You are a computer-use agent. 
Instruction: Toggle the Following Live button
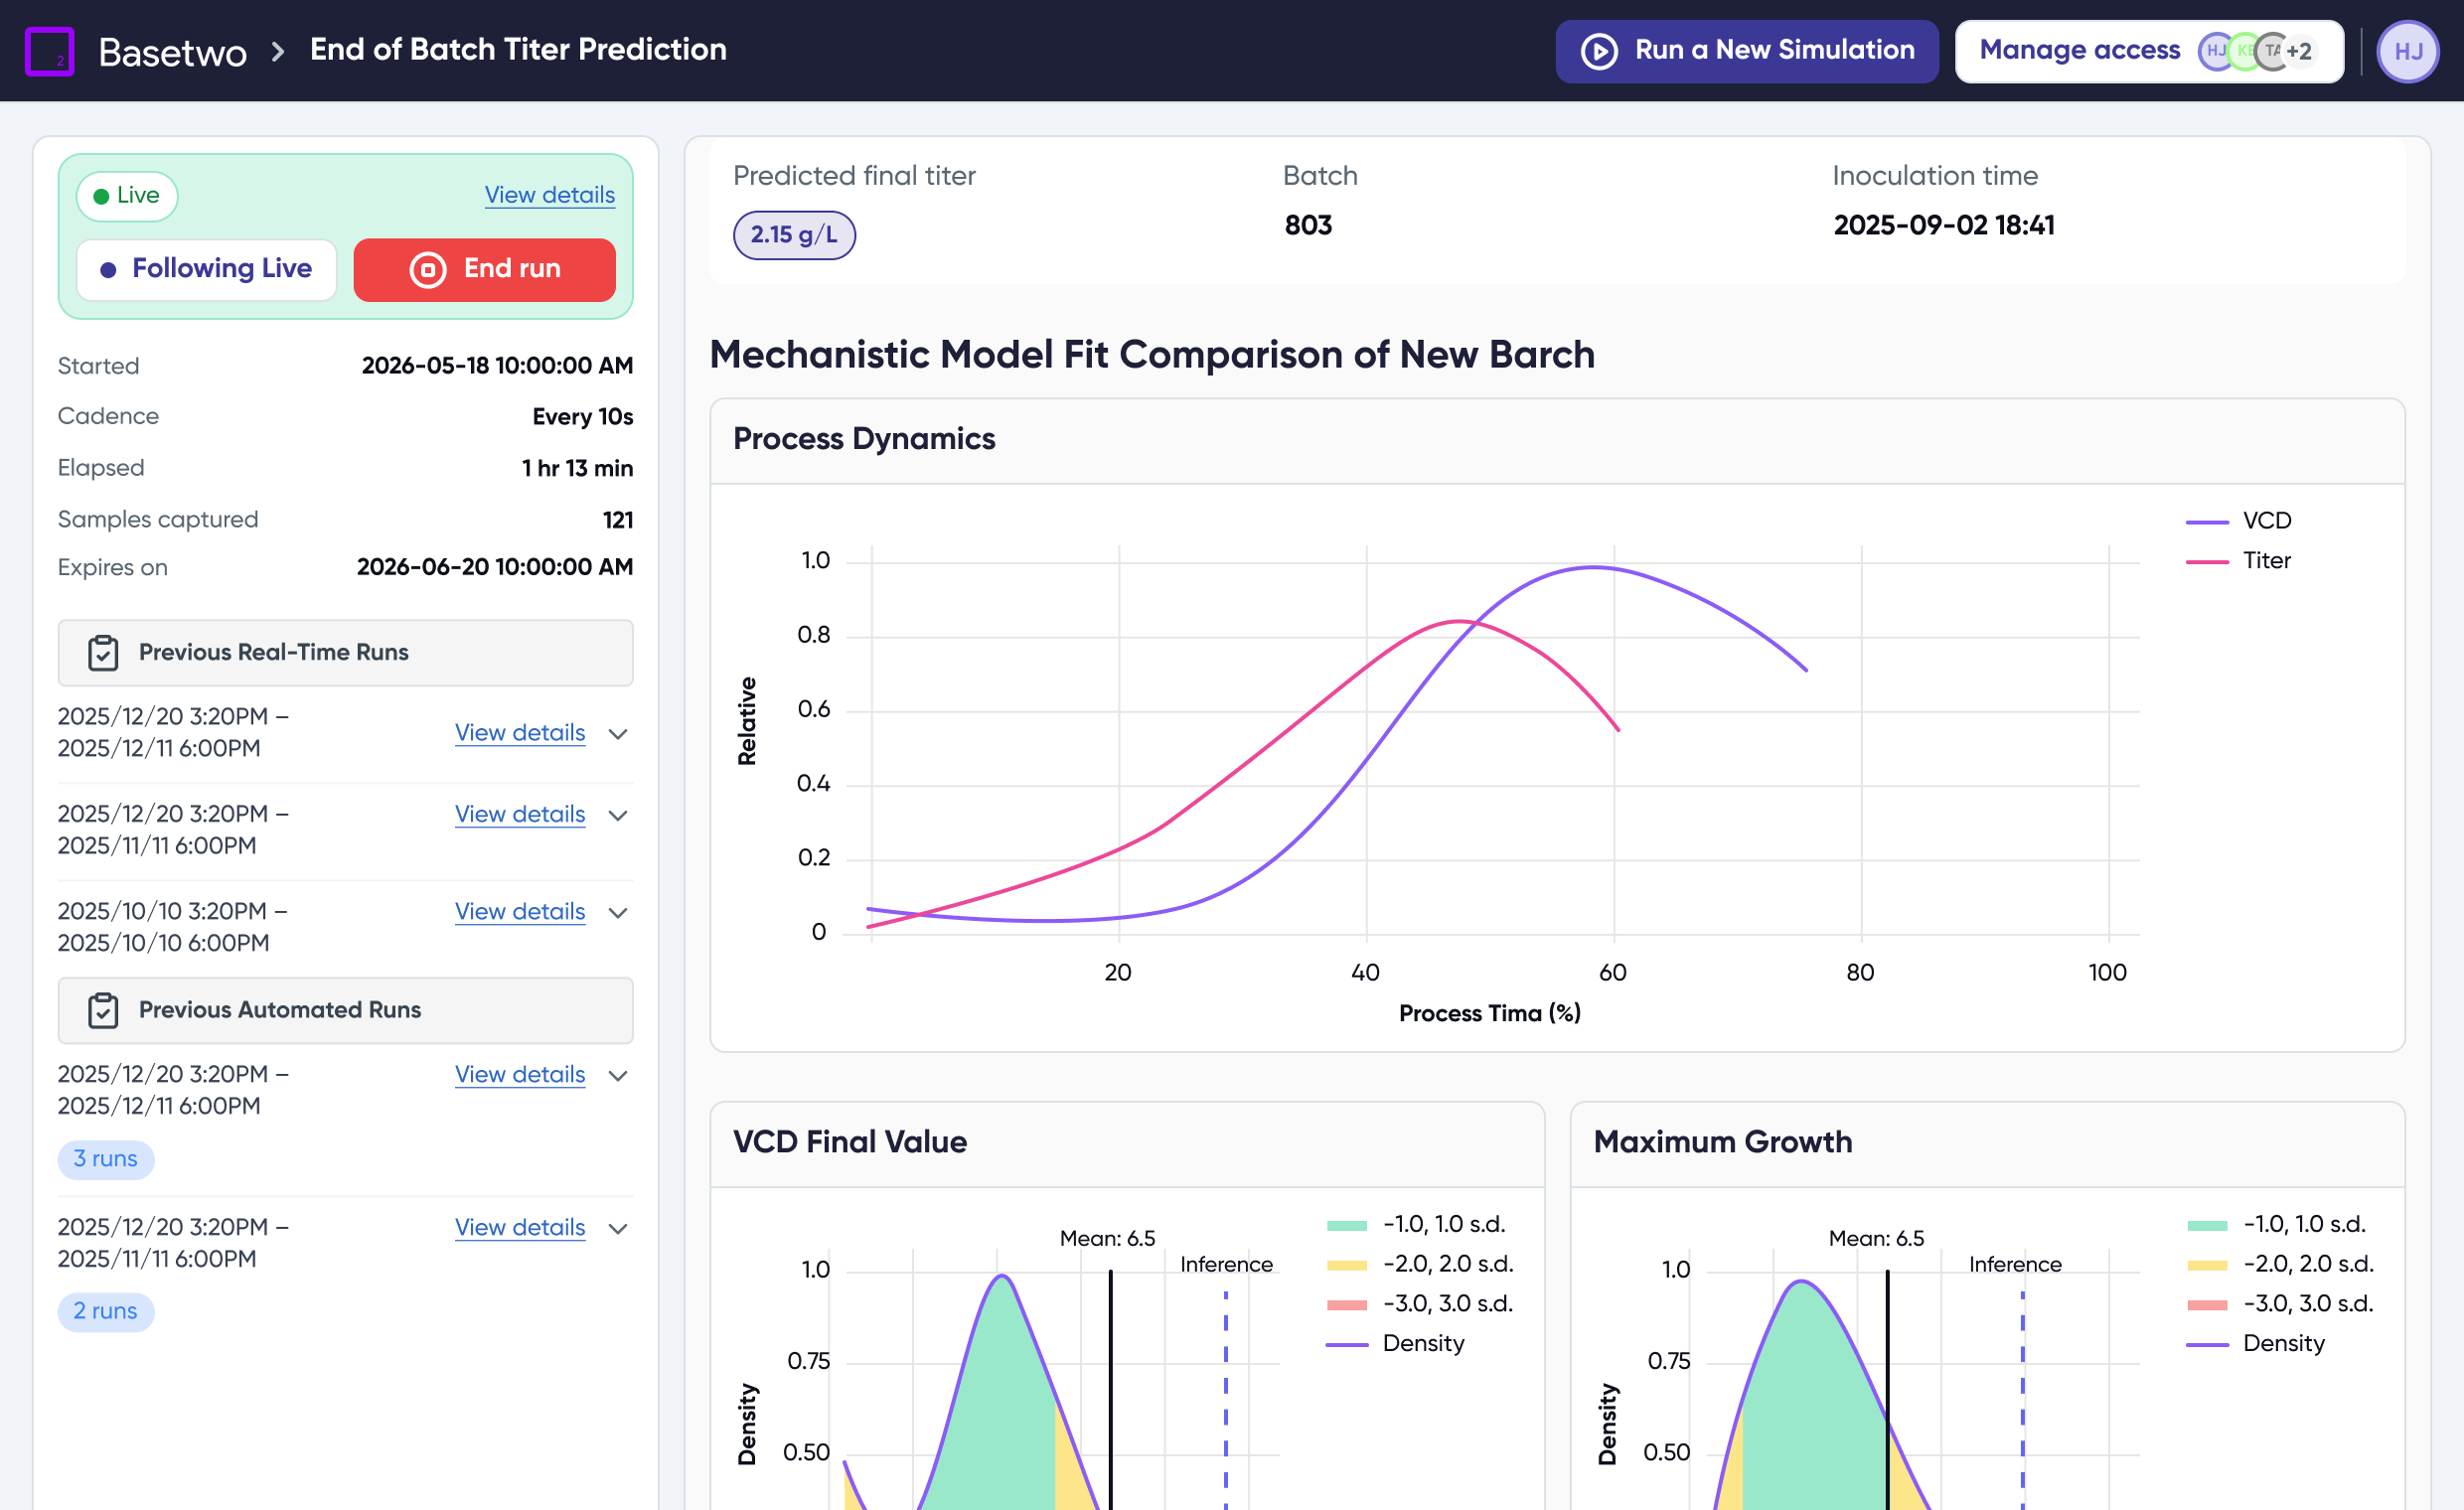coord(206,269)
